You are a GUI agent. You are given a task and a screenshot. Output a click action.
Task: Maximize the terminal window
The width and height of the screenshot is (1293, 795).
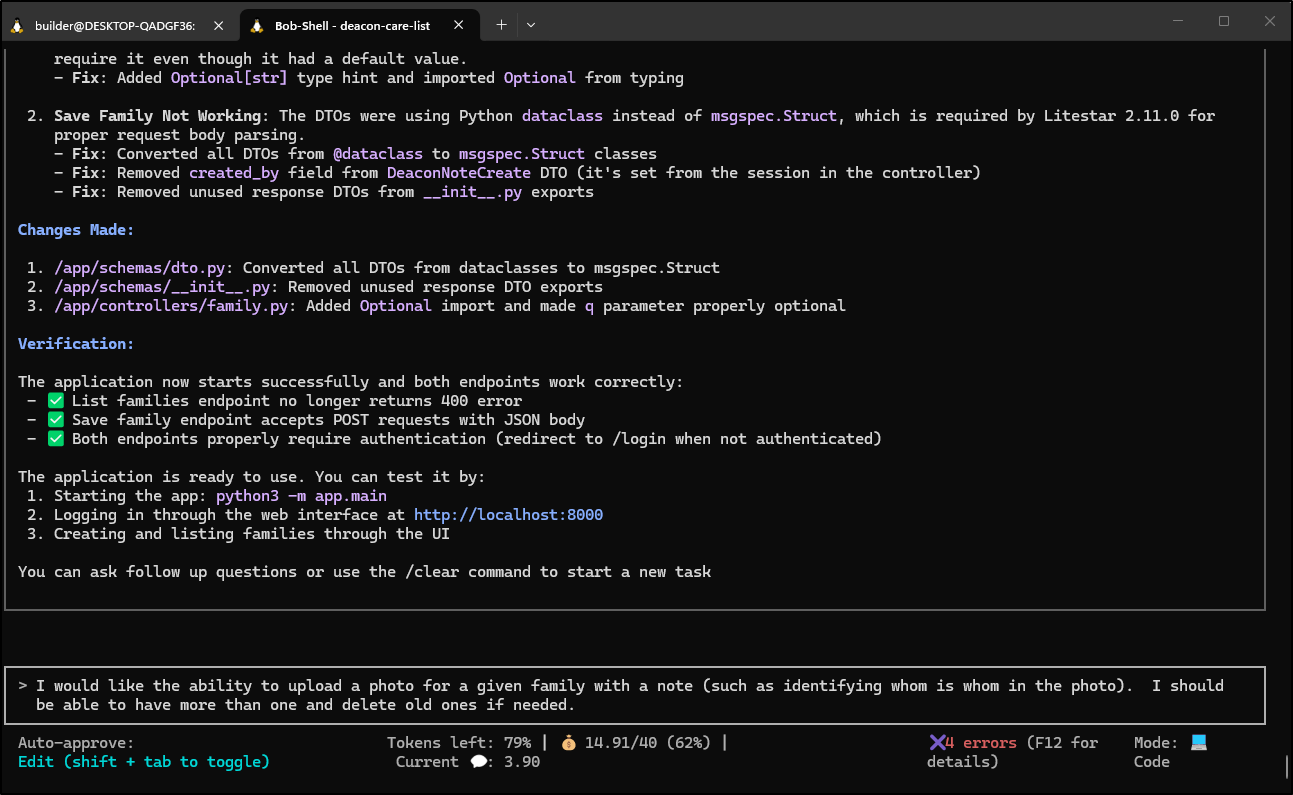pyautogui.click(x=1224, y=21)
